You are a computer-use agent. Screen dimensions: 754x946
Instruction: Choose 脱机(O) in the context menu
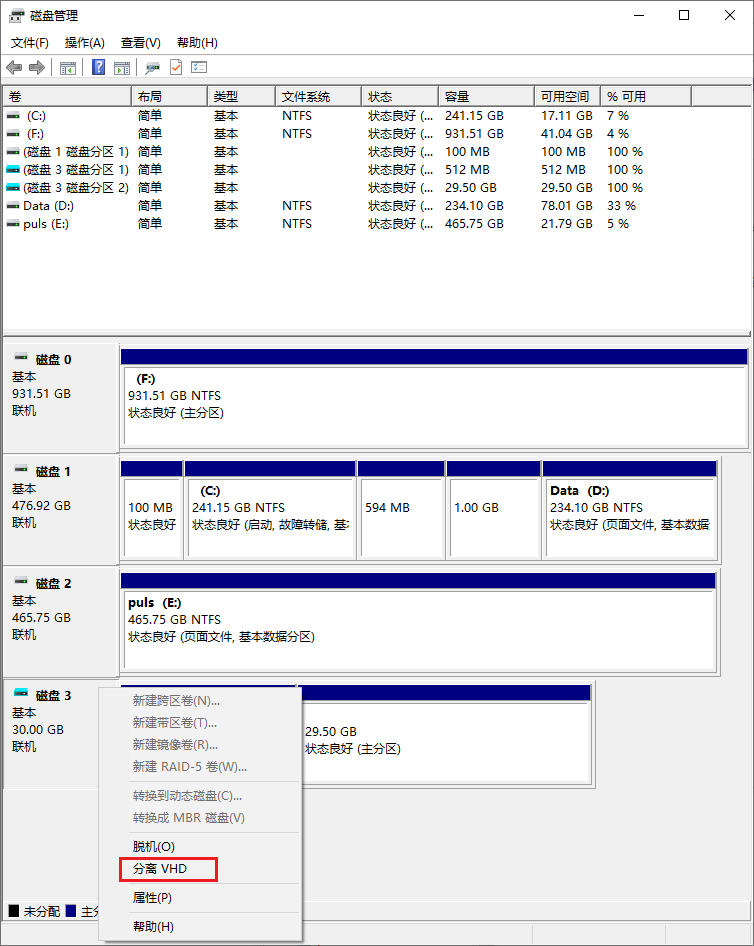pos(154,846)
